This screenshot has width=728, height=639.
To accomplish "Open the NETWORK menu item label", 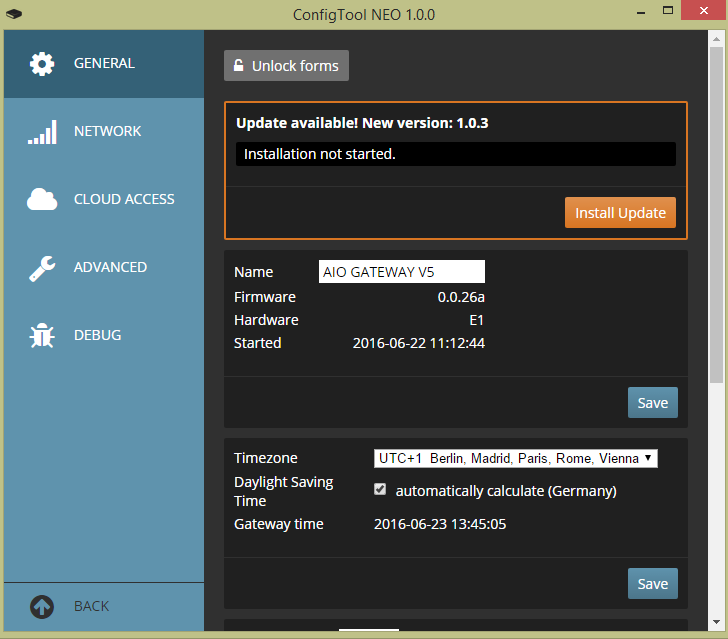I will pyautogui.click(x=107, y=131).
